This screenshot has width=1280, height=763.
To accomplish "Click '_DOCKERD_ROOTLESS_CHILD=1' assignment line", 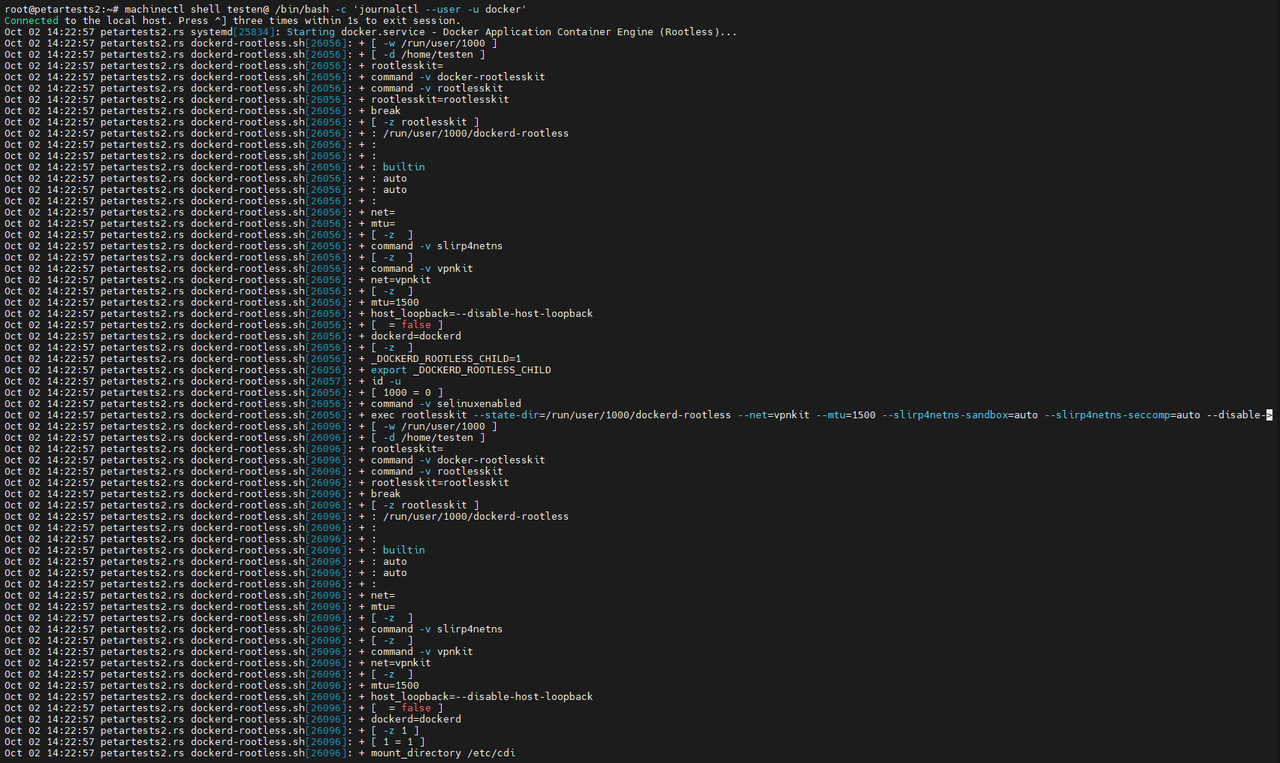I will point(446,358).
